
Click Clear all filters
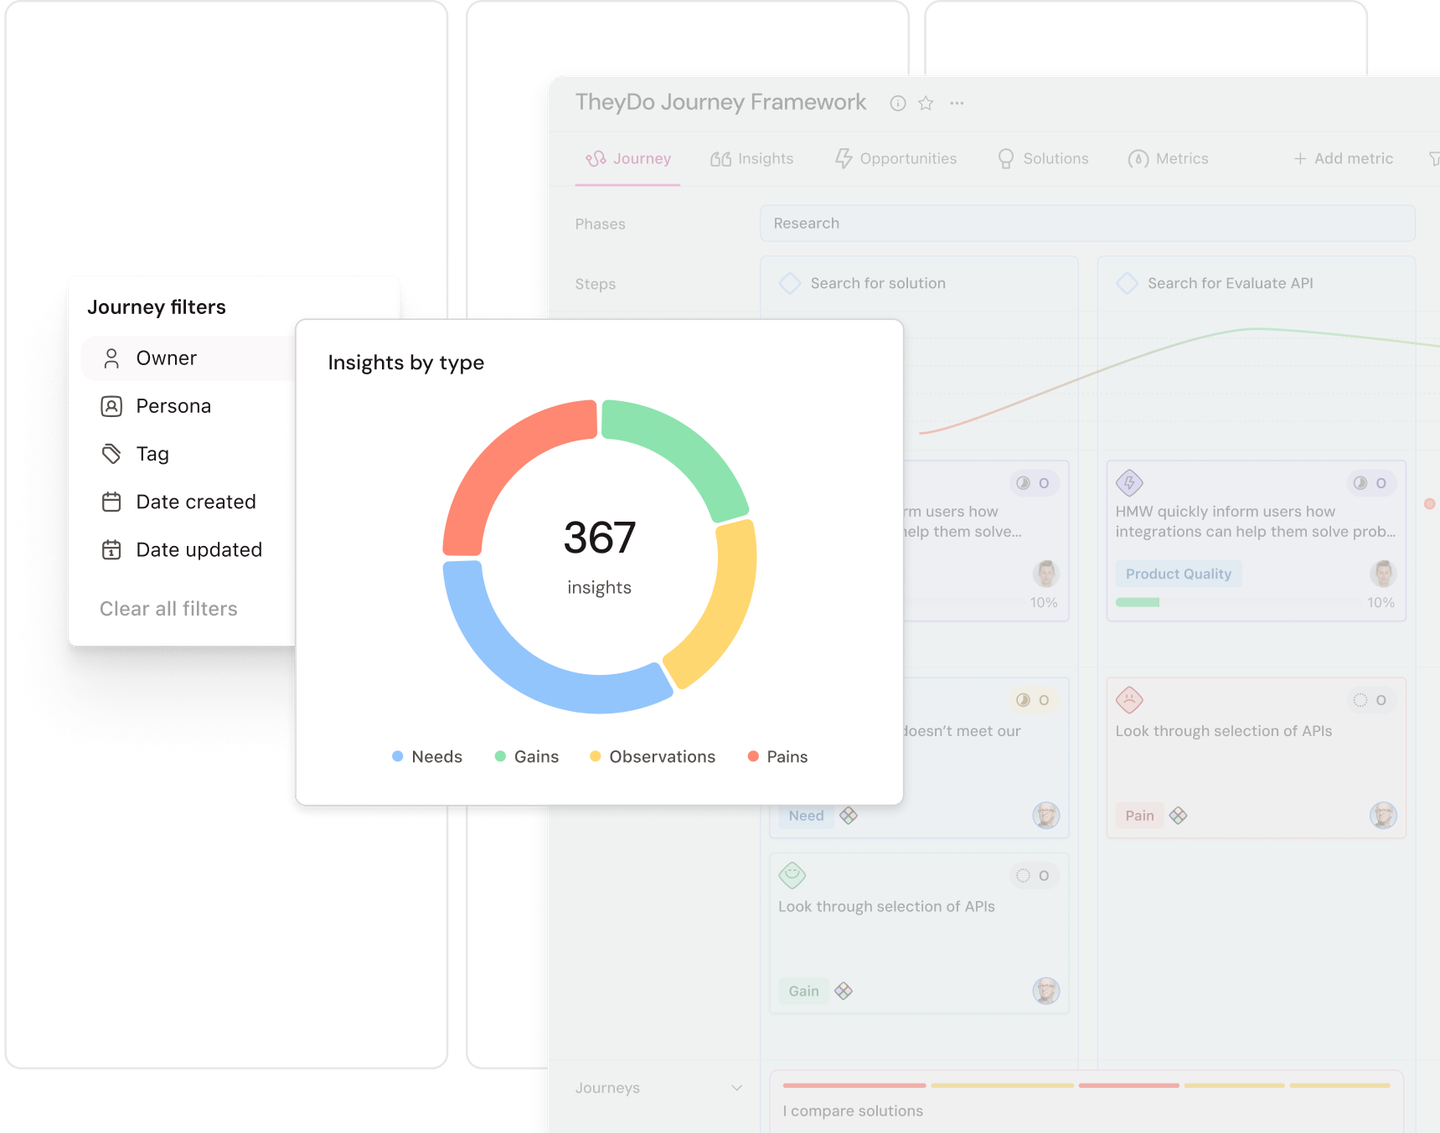(168, 609)
